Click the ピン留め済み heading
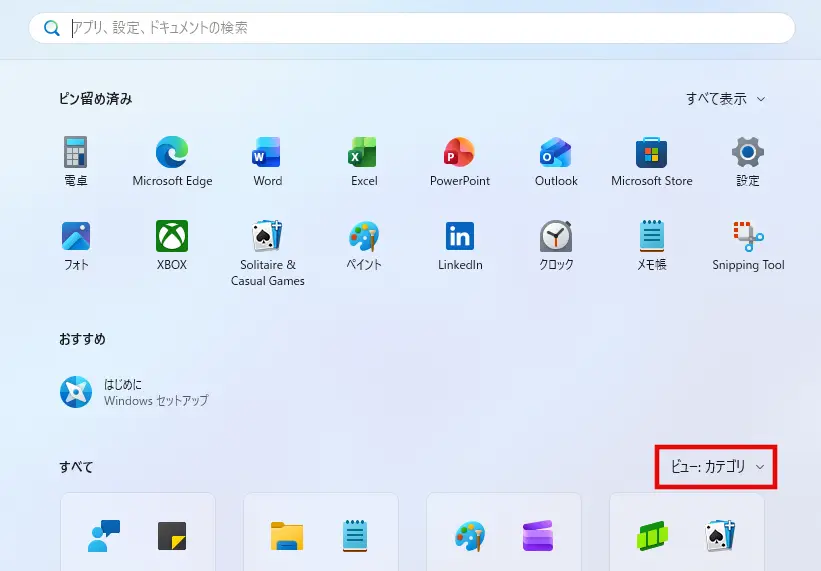Screen dimensions: 821x571 [95, 99]
